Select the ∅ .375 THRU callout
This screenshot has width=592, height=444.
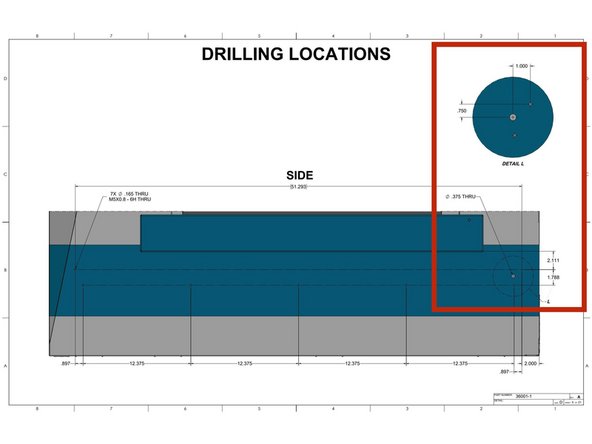[x=460, y=197]
